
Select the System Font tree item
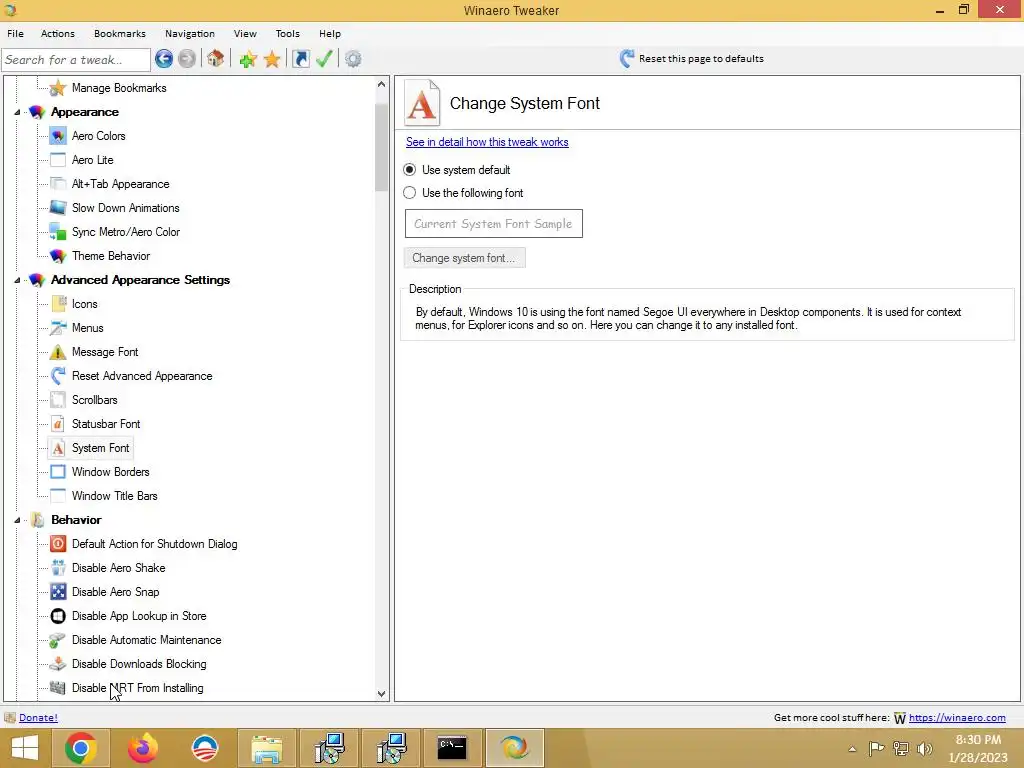[x=101, y=448]
